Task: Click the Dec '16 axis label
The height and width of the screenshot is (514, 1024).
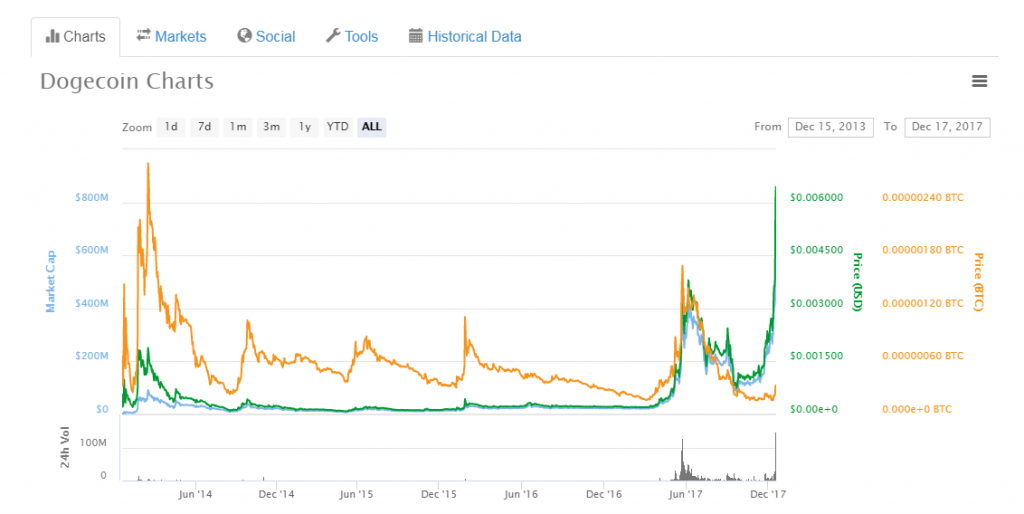Action: (604, 494)
